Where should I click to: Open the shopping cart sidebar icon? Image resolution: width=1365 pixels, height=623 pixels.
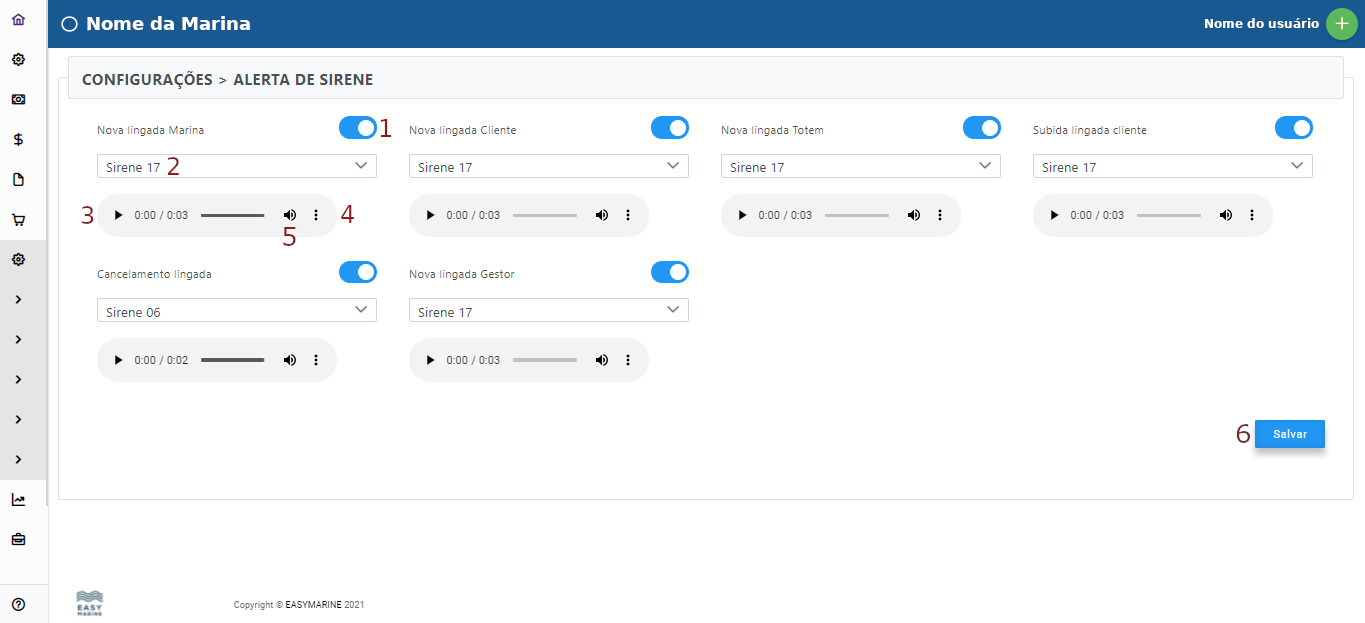click(x=18, y=220)
